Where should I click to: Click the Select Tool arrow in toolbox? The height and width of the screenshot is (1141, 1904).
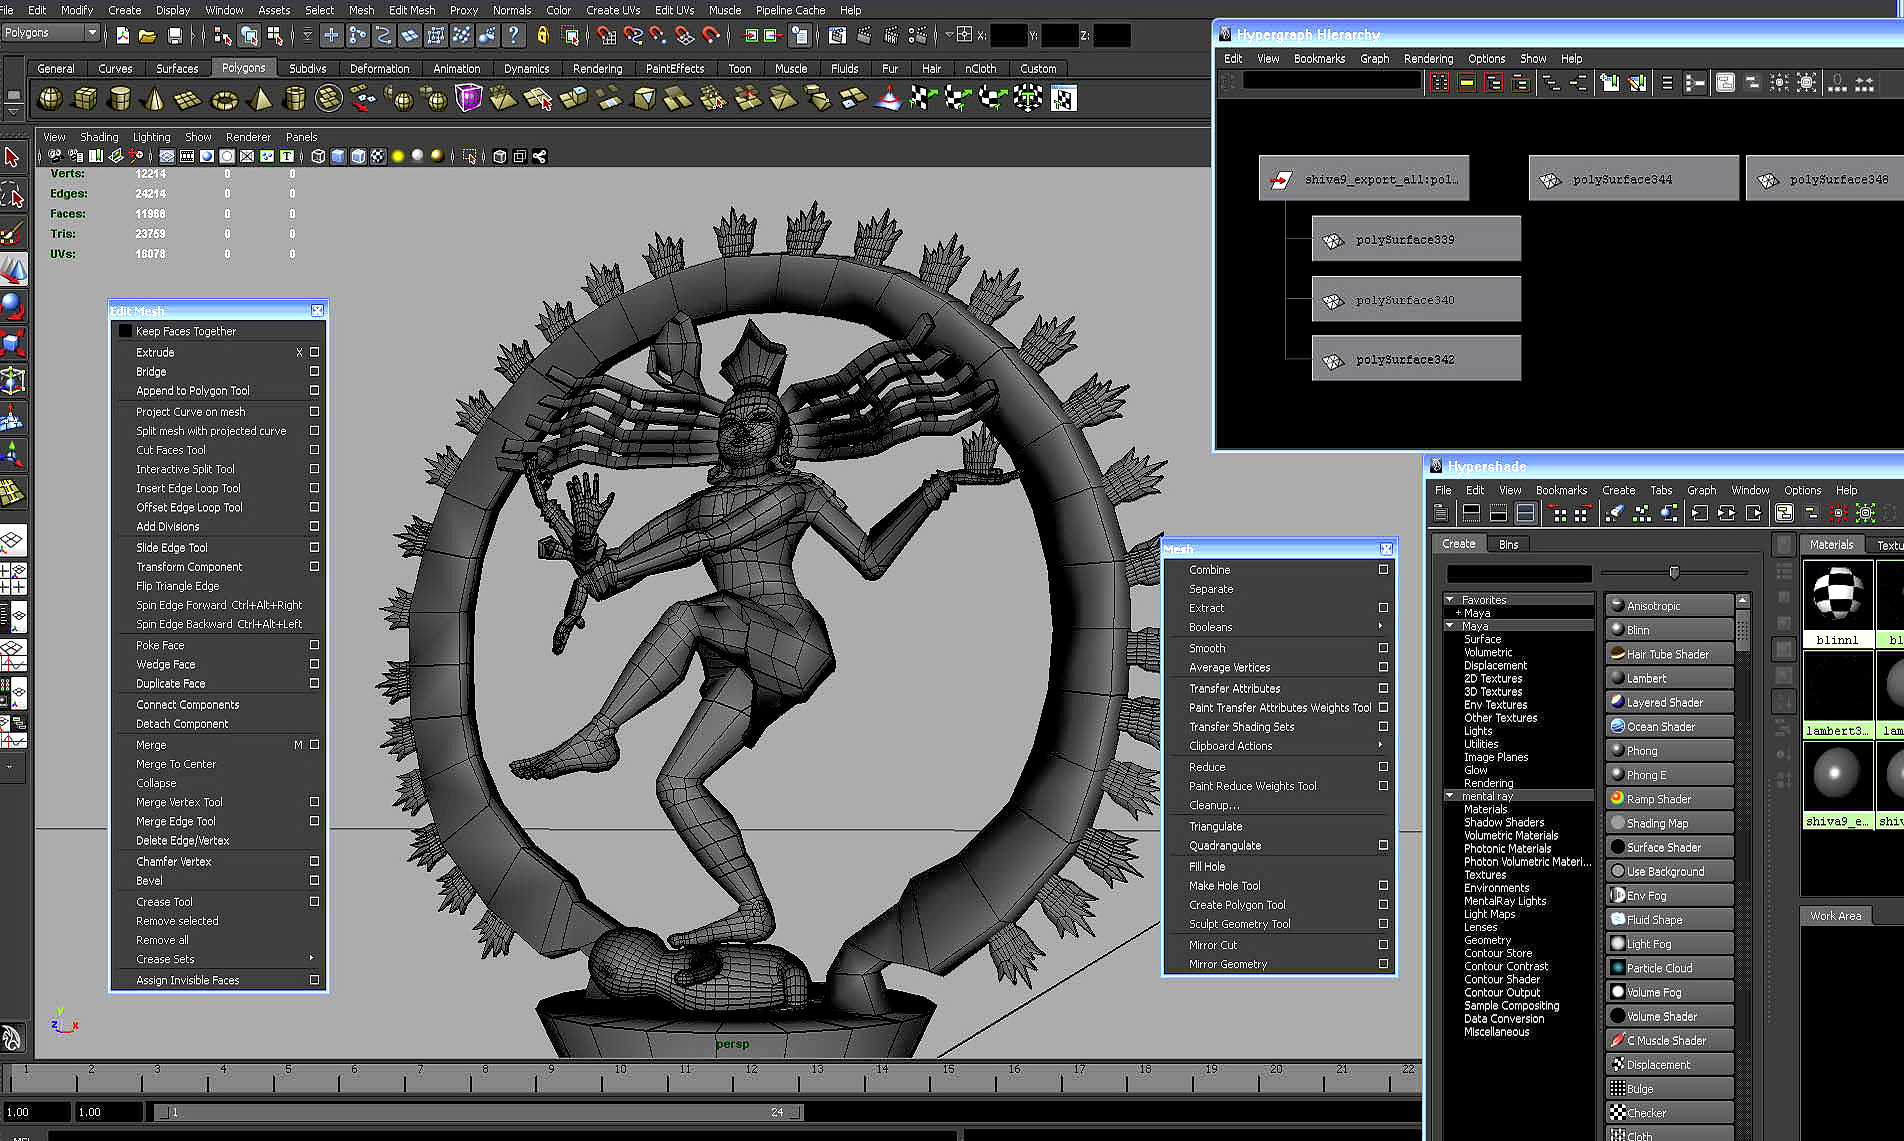12,157
